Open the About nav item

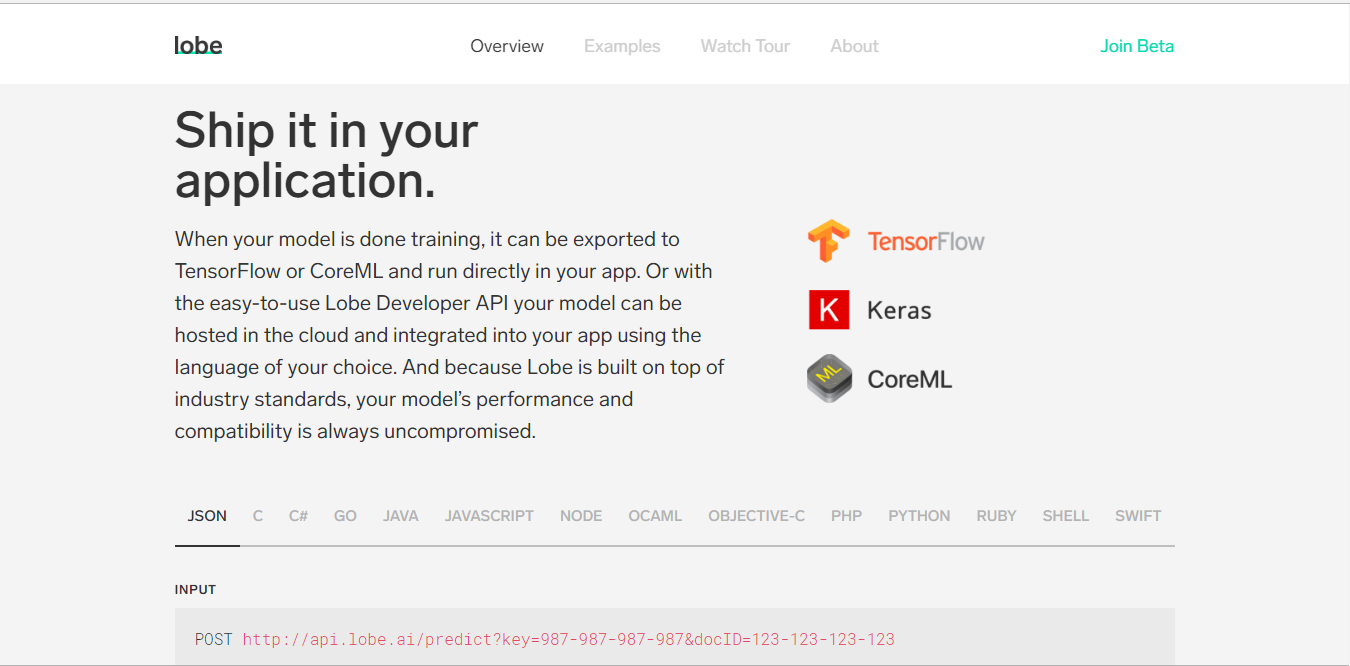click(x=854, y=46)
